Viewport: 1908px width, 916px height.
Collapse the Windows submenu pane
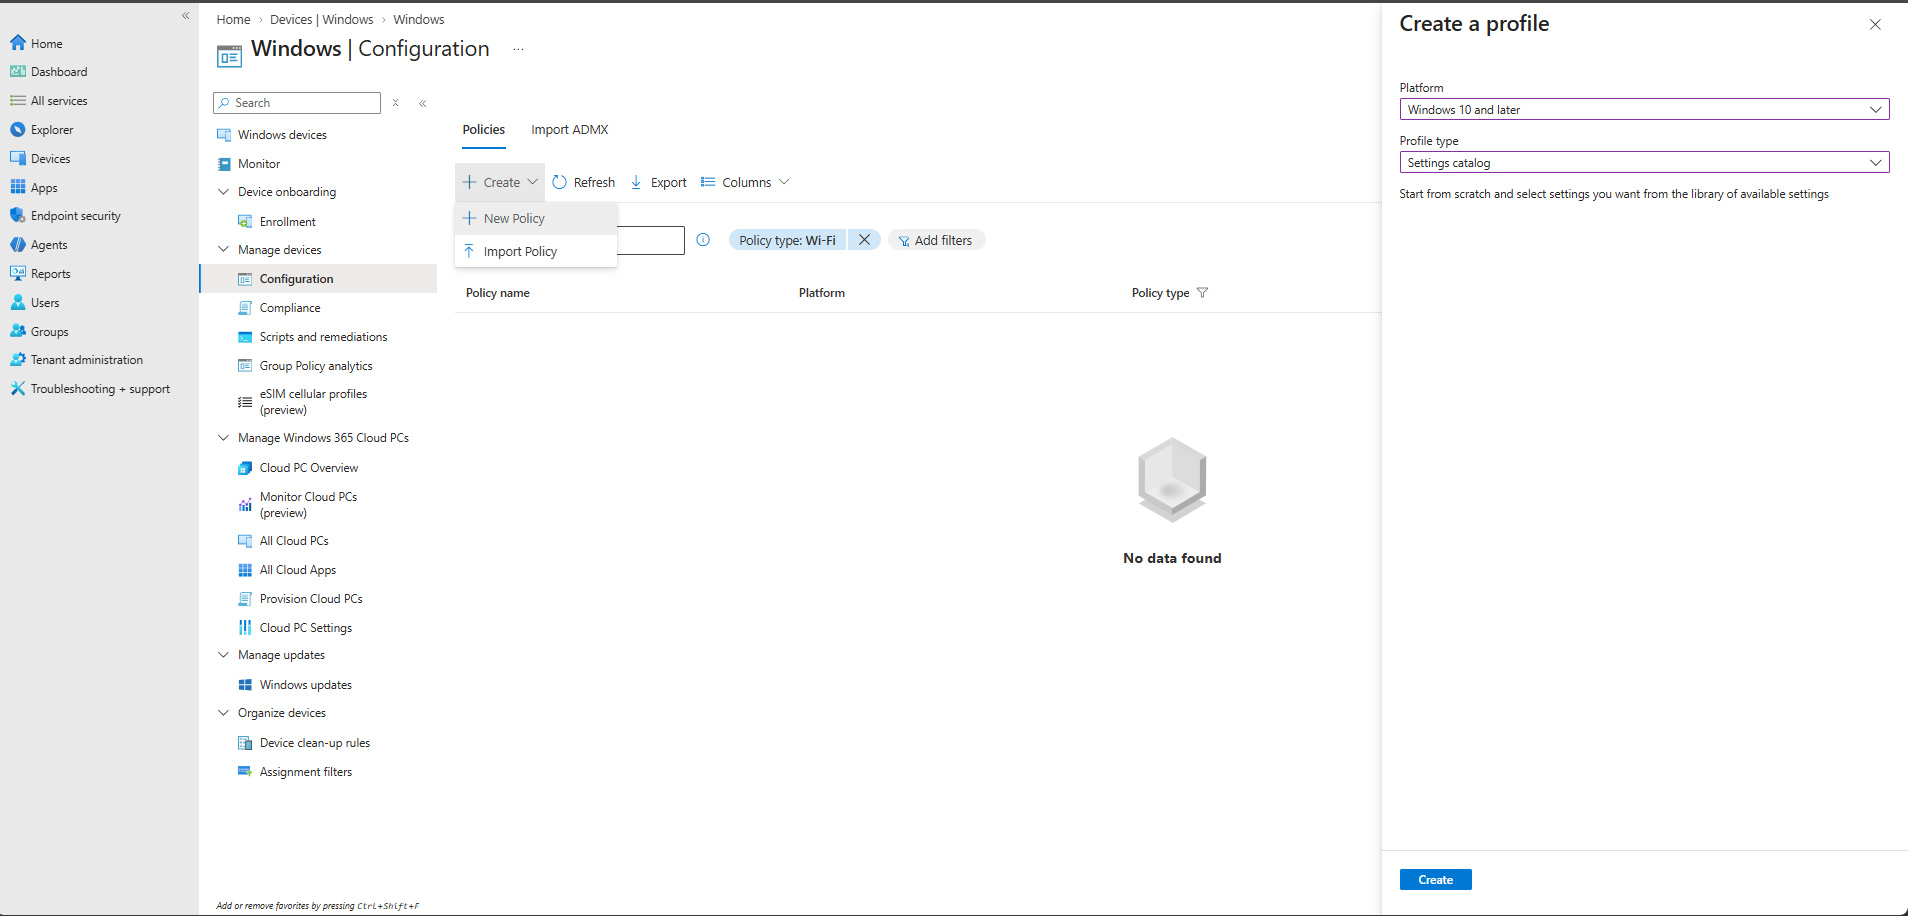423,103
